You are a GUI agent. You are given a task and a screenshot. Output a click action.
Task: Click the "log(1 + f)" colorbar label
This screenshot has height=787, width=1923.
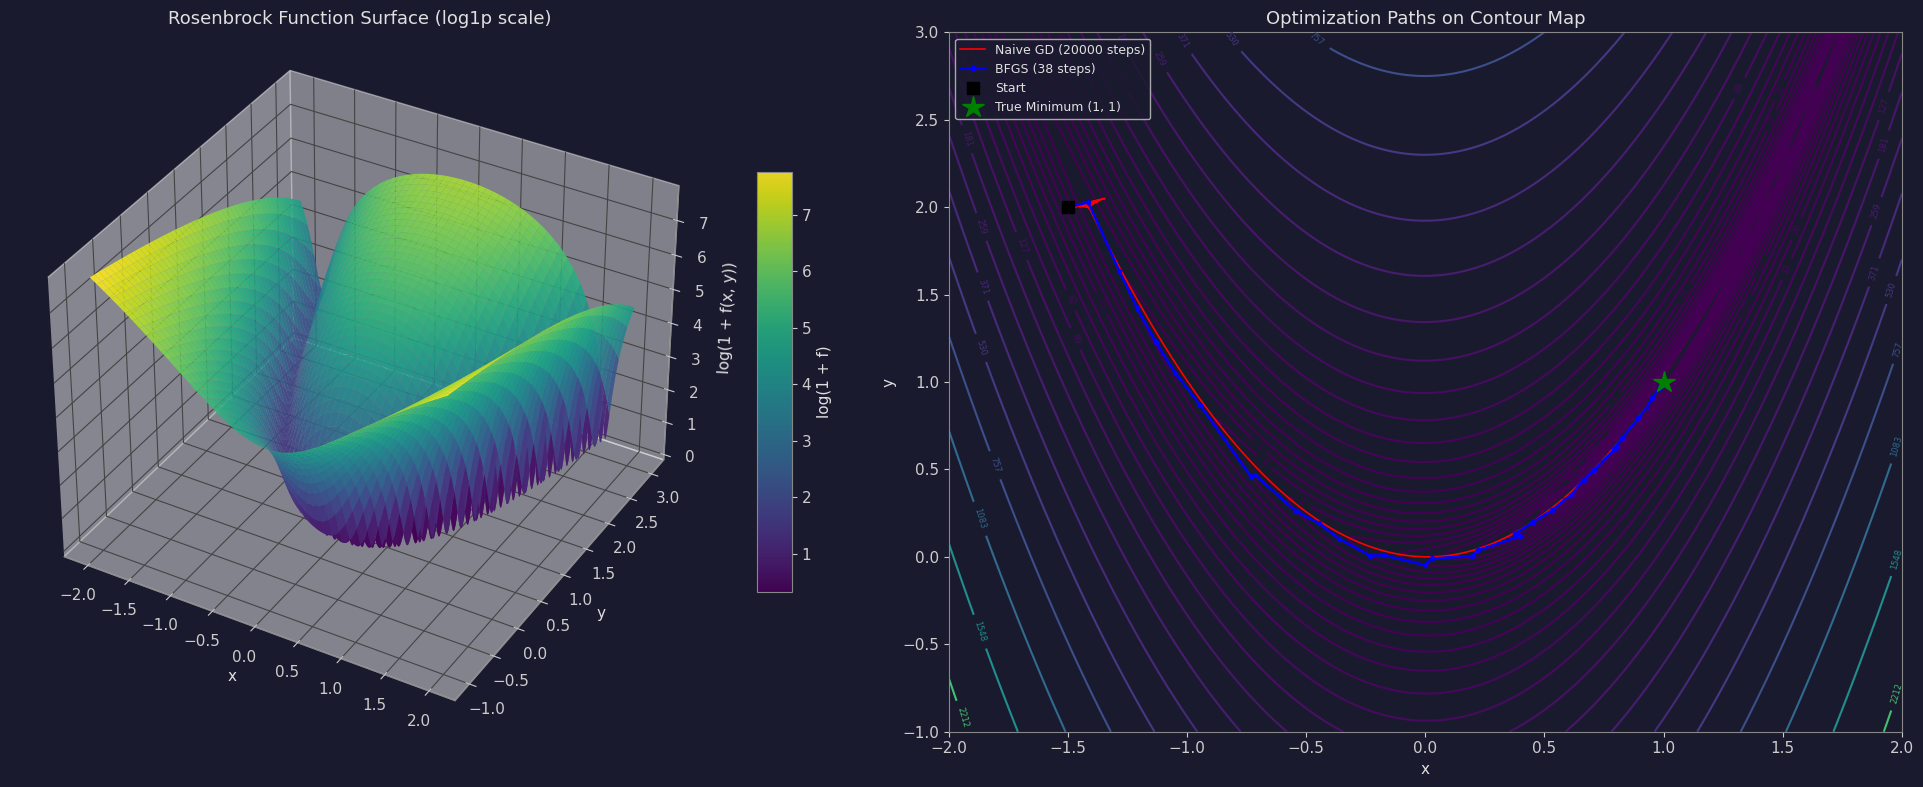823,382
